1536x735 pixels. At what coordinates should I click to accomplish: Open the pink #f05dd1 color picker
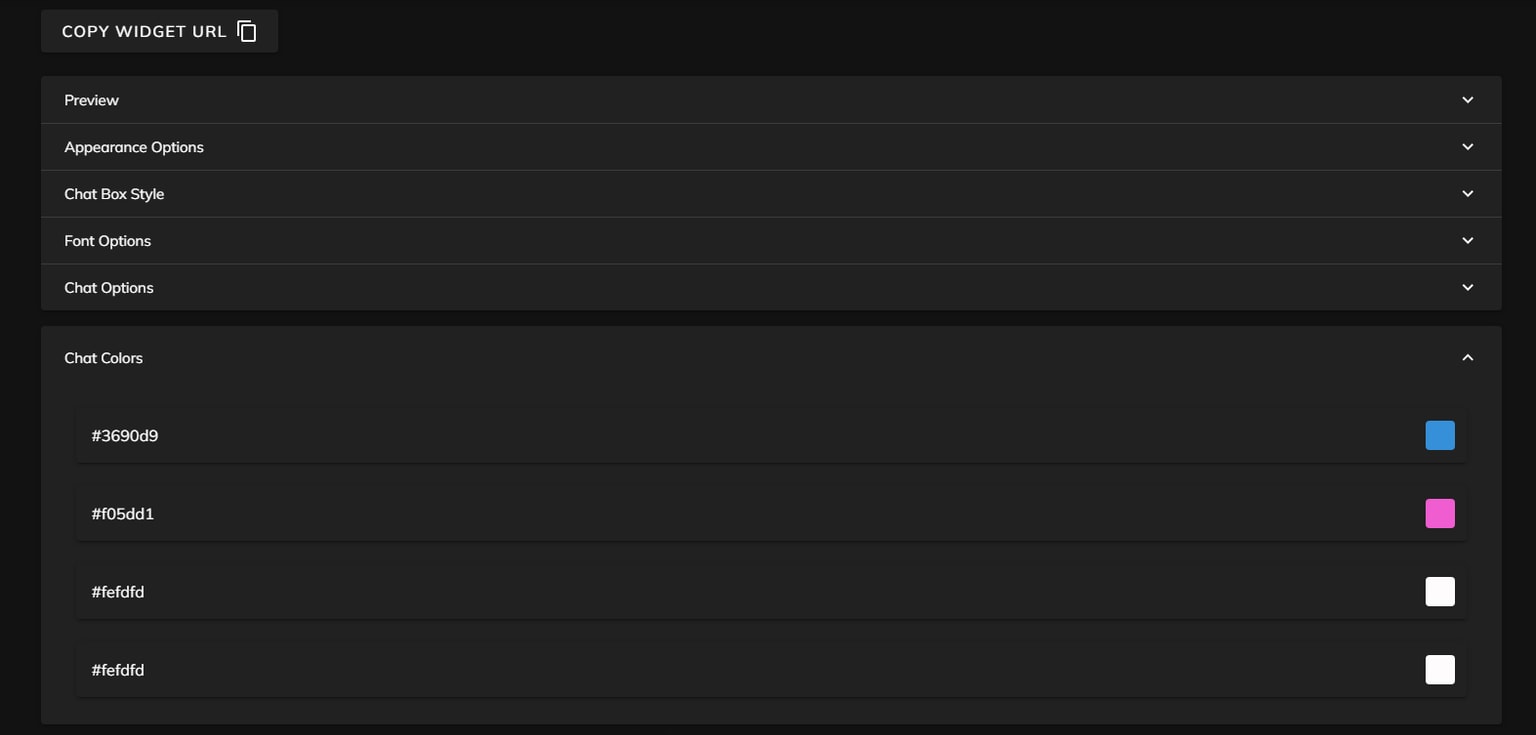coord(1440,512)
